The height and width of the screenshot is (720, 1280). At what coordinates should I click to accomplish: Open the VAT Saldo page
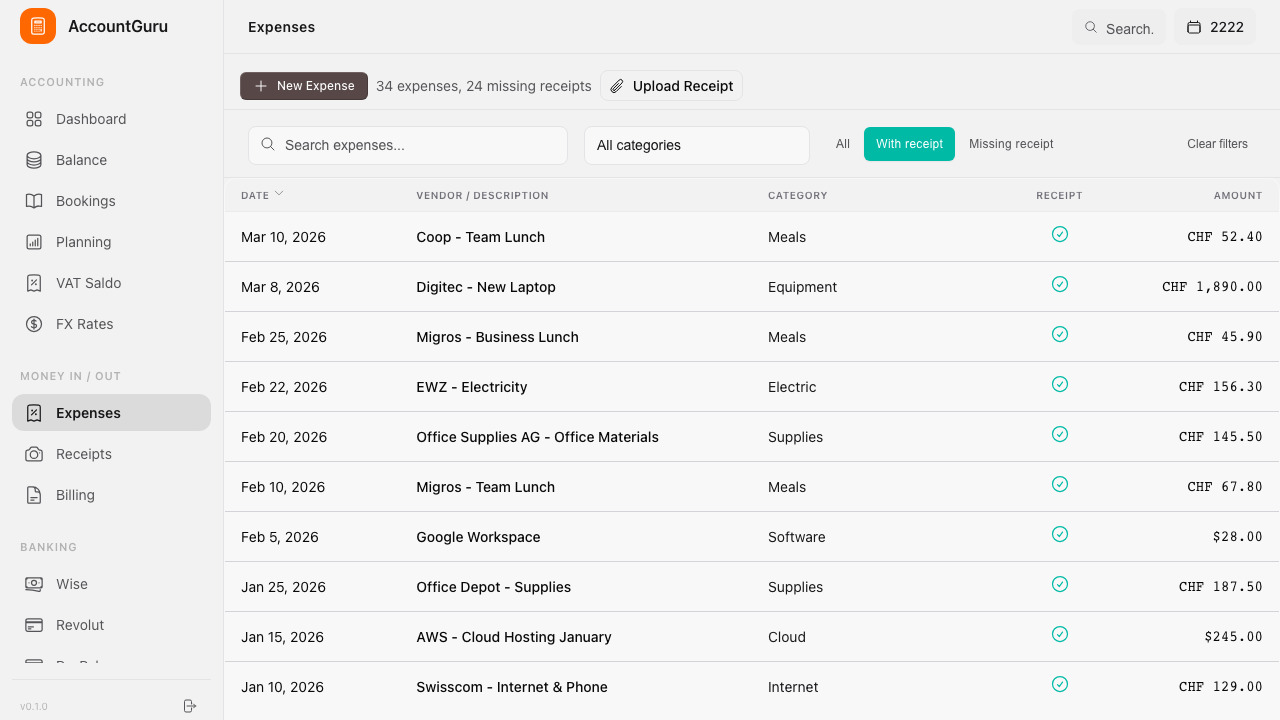pyautogui.click(x=111, y=283)
